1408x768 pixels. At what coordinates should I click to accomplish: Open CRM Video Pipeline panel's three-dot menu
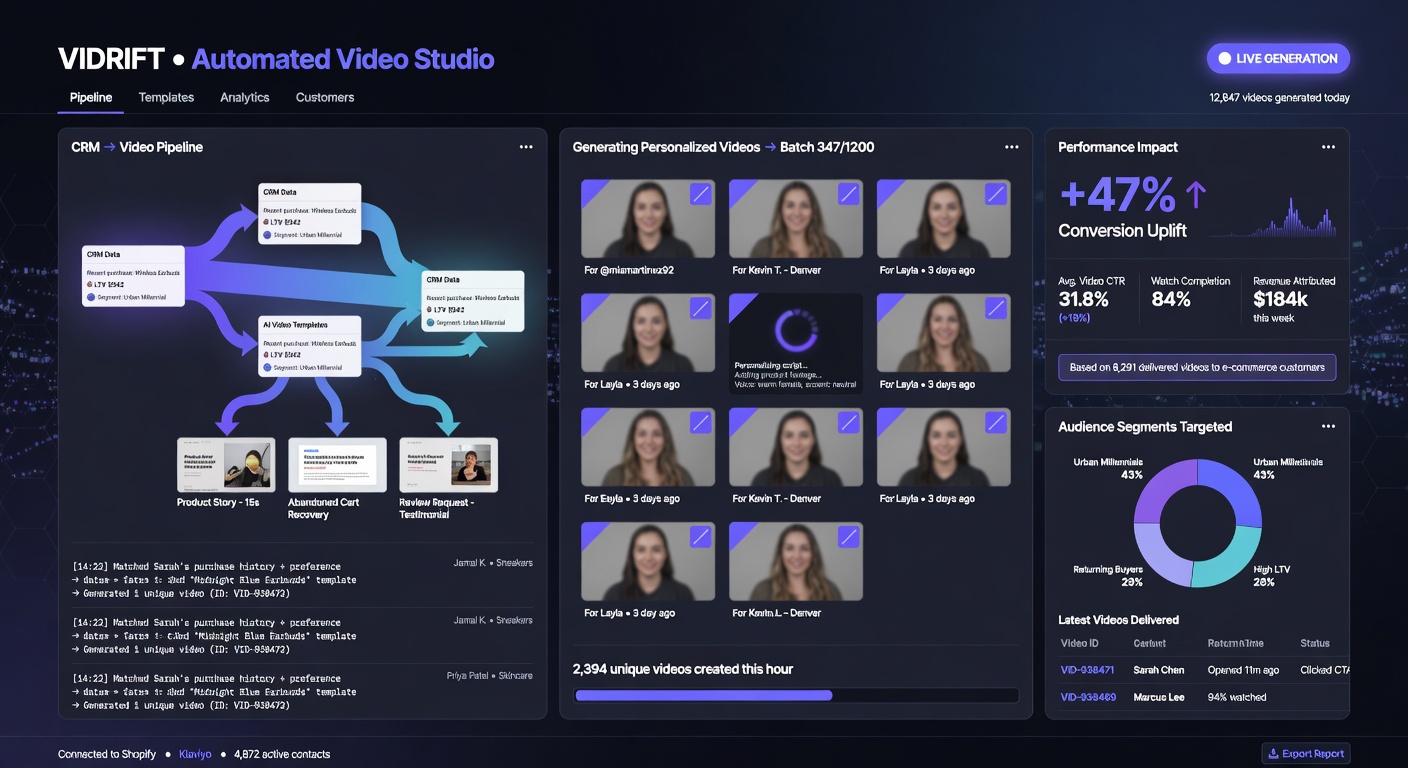click(526, 147)
